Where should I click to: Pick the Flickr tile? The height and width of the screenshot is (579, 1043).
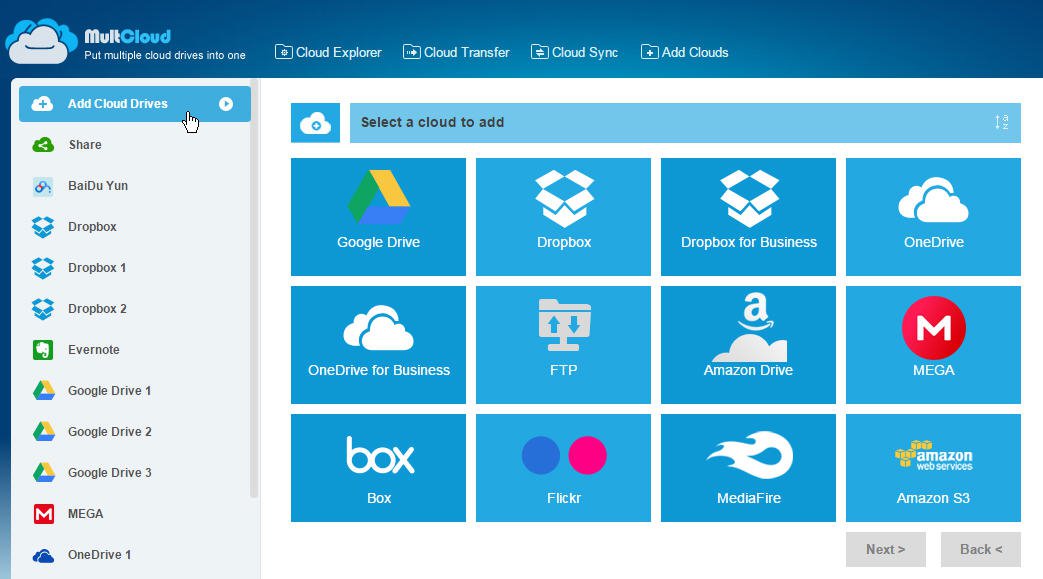(563, 468)
